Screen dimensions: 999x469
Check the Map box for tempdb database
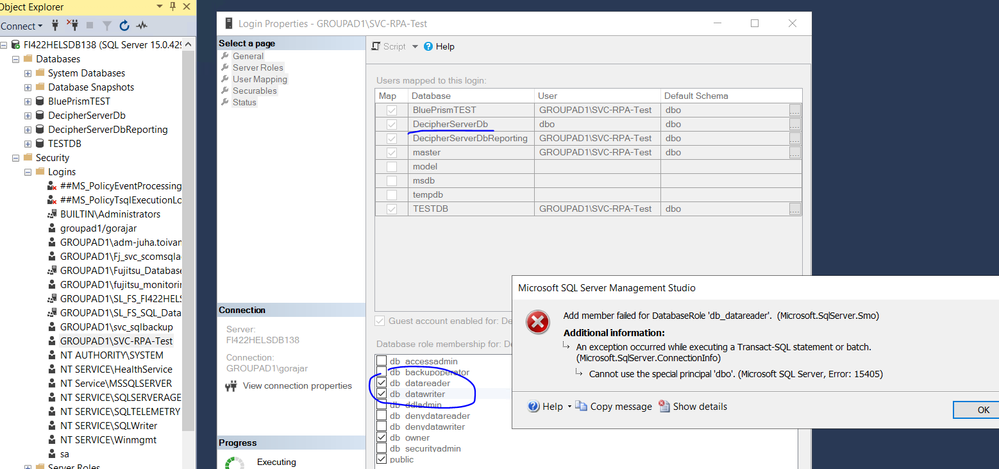tap(391, 194)
